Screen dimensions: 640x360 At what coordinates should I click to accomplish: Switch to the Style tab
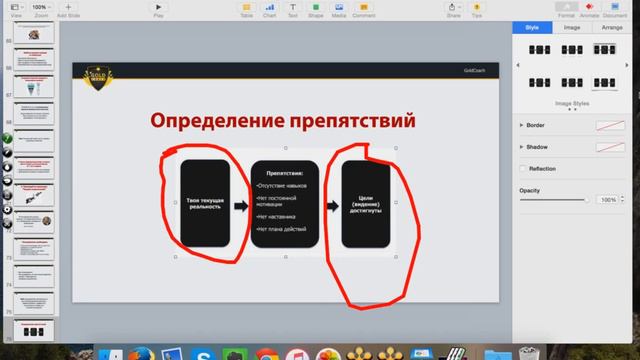(x=532, y=27)
